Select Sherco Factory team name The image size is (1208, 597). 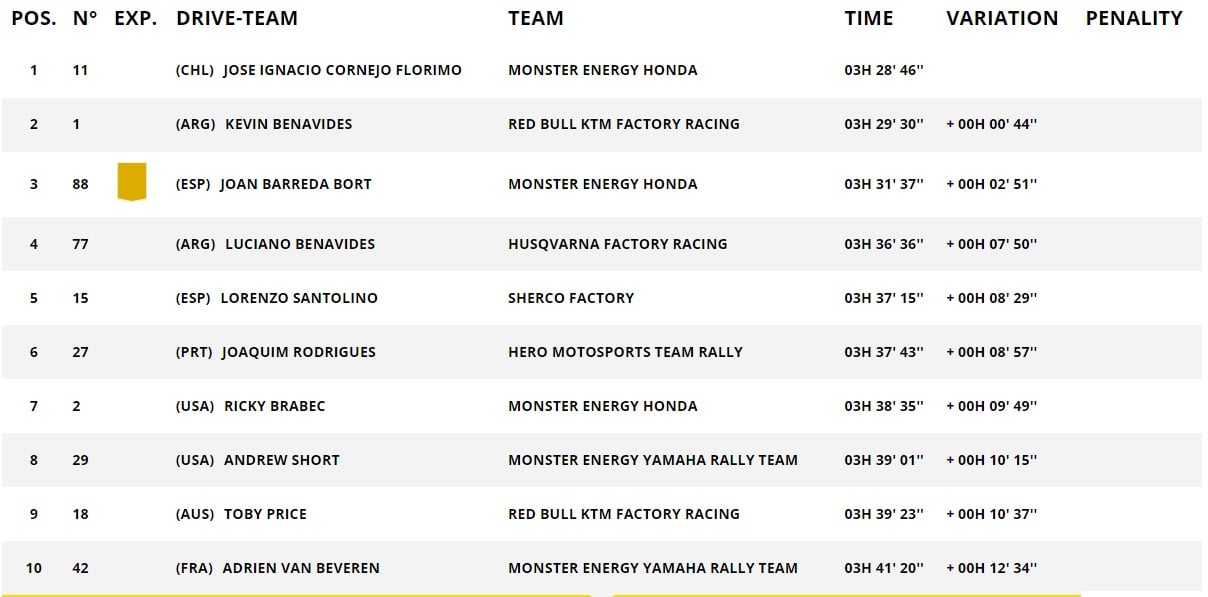[571, 298]
